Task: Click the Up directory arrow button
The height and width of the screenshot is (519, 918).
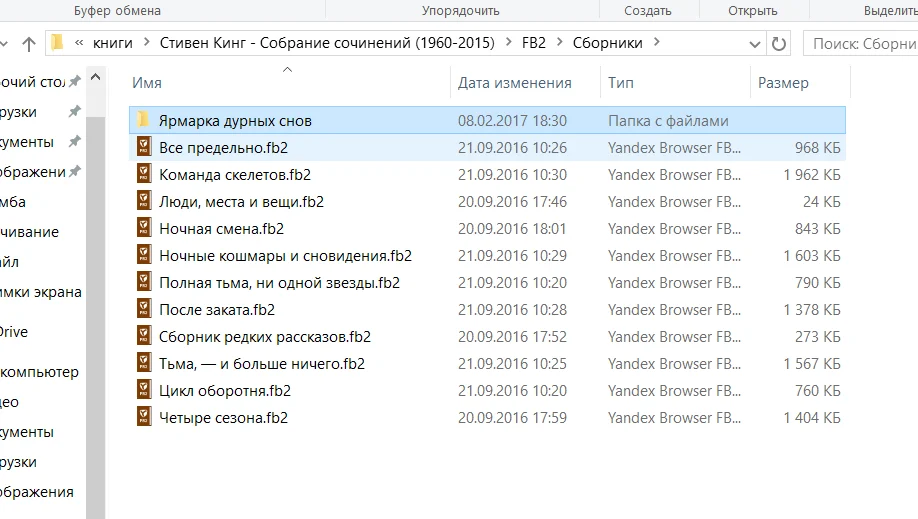Action: [x=29, y=44]
